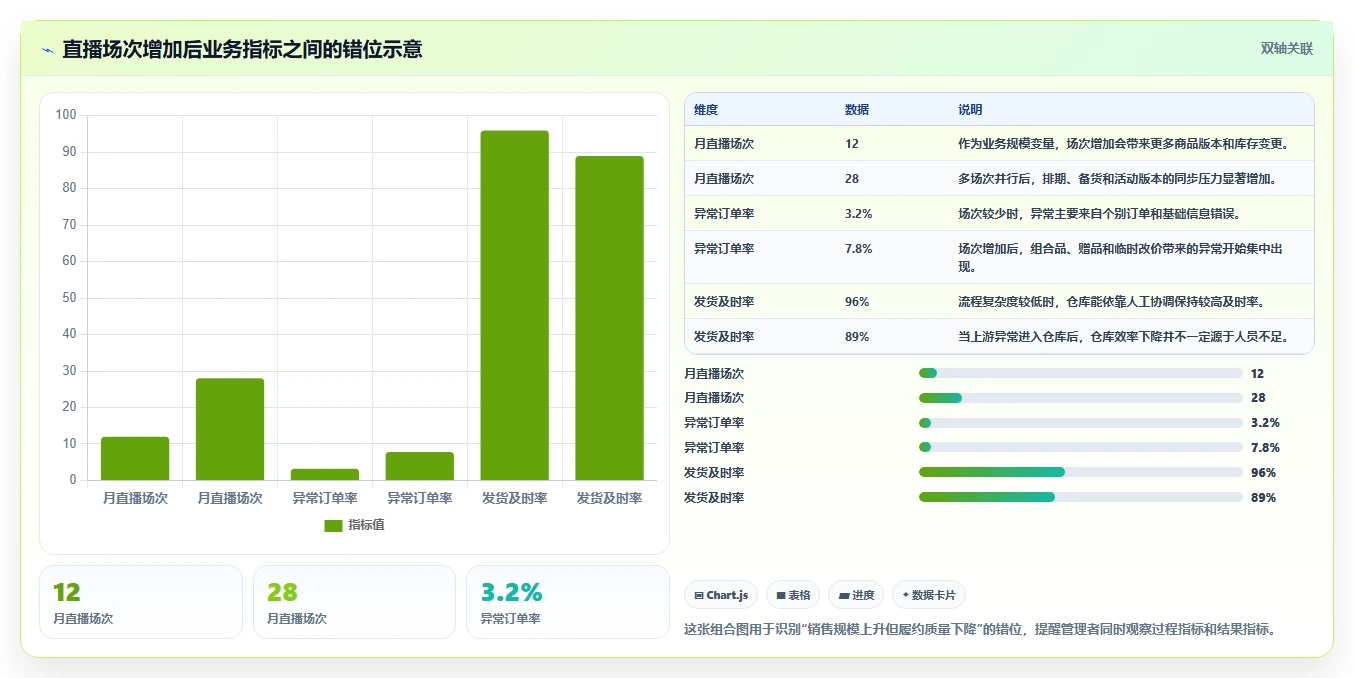Click description starting 场次增加后，组合品
This screenshot has width=1354, height=678.
coord(1121,258)
